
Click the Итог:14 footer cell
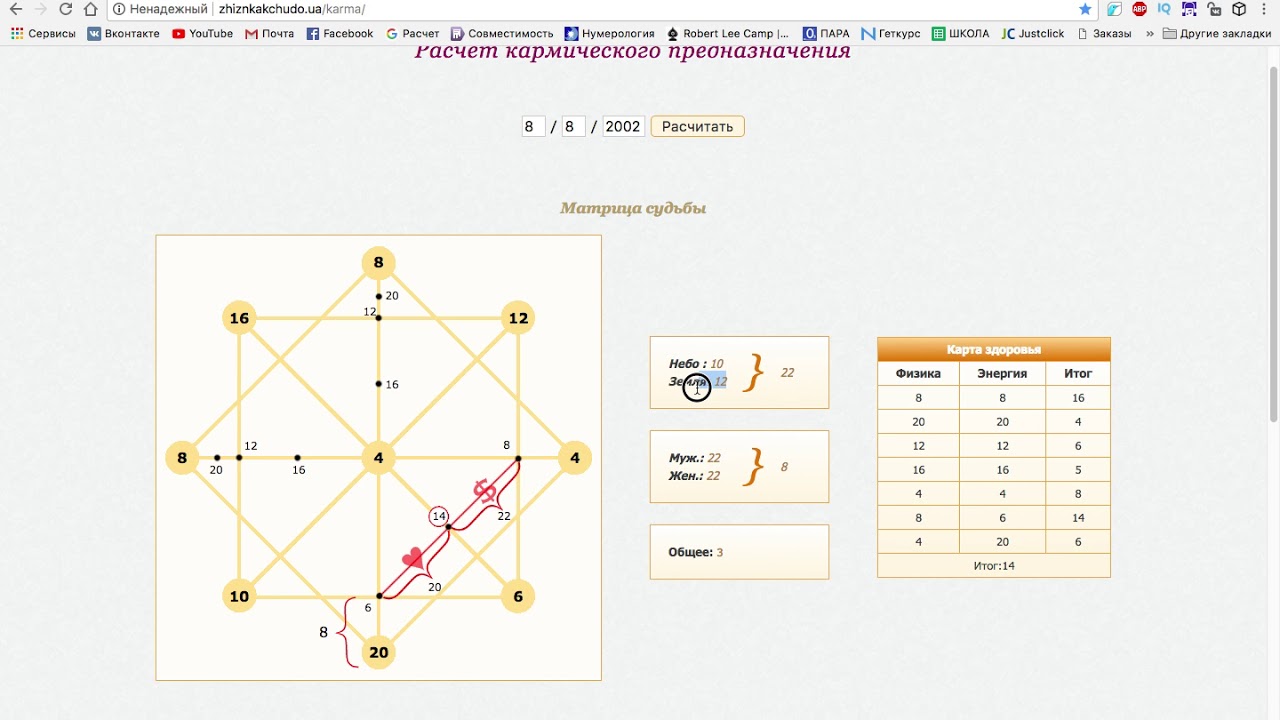coord(994,566)
